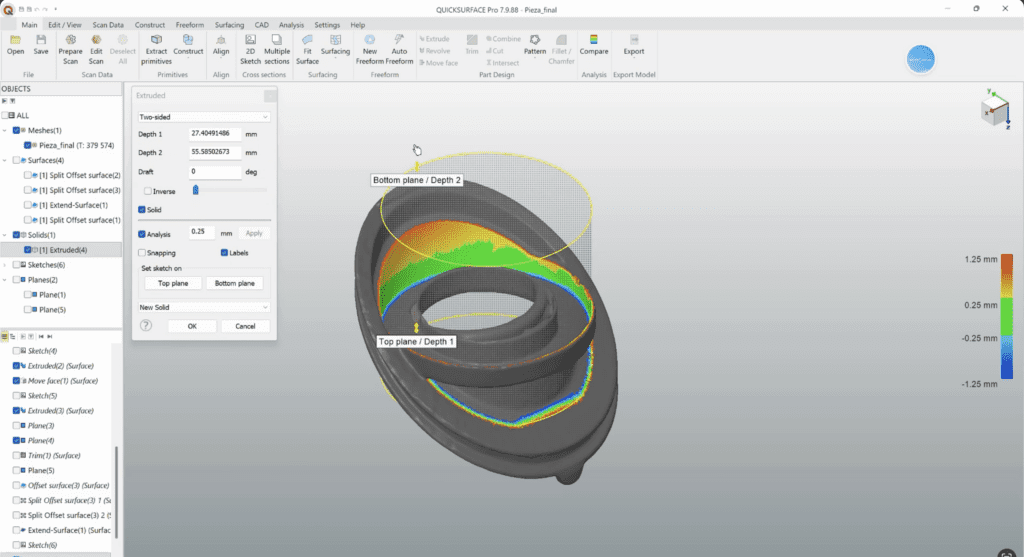The height and width of the screenshot is (557, 1024).
Task: Open the Two-sided extrusion type dropdown
Action: [x=204, y=117]
